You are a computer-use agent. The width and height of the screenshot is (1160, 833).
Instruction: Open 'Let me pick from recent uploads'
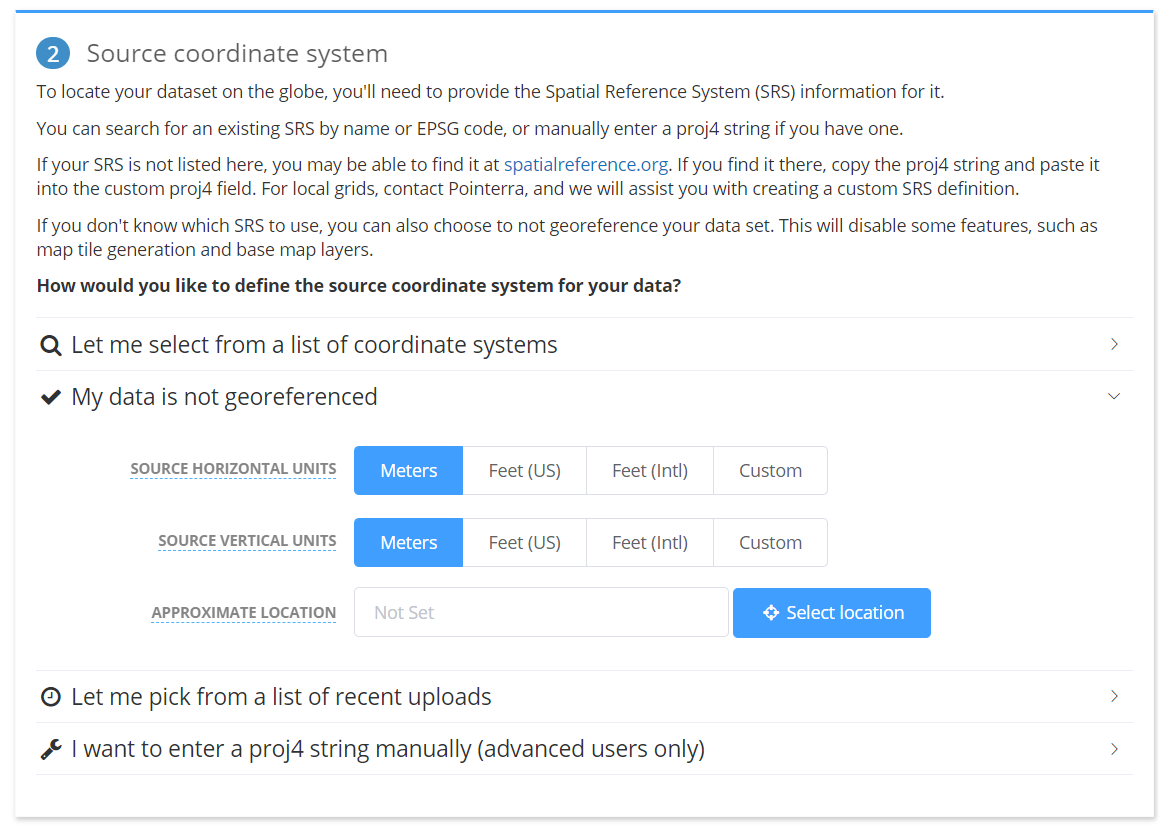tap(281, 697)
